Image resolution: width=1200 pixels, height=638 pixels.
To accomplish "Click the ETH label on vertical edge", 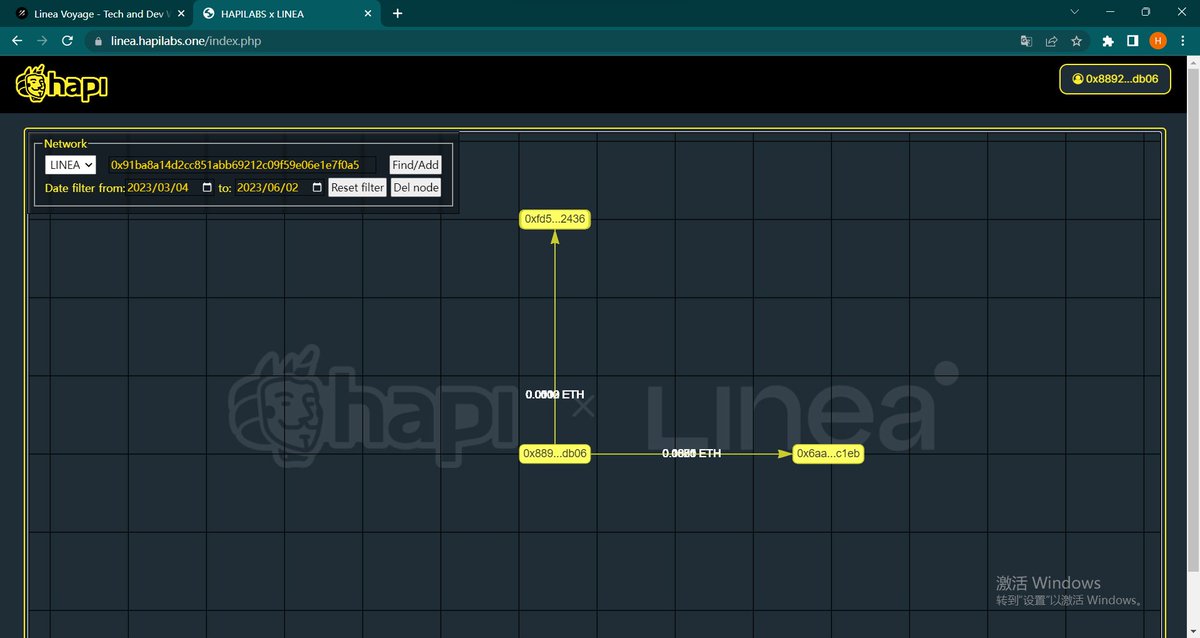I will coord(555,395).
